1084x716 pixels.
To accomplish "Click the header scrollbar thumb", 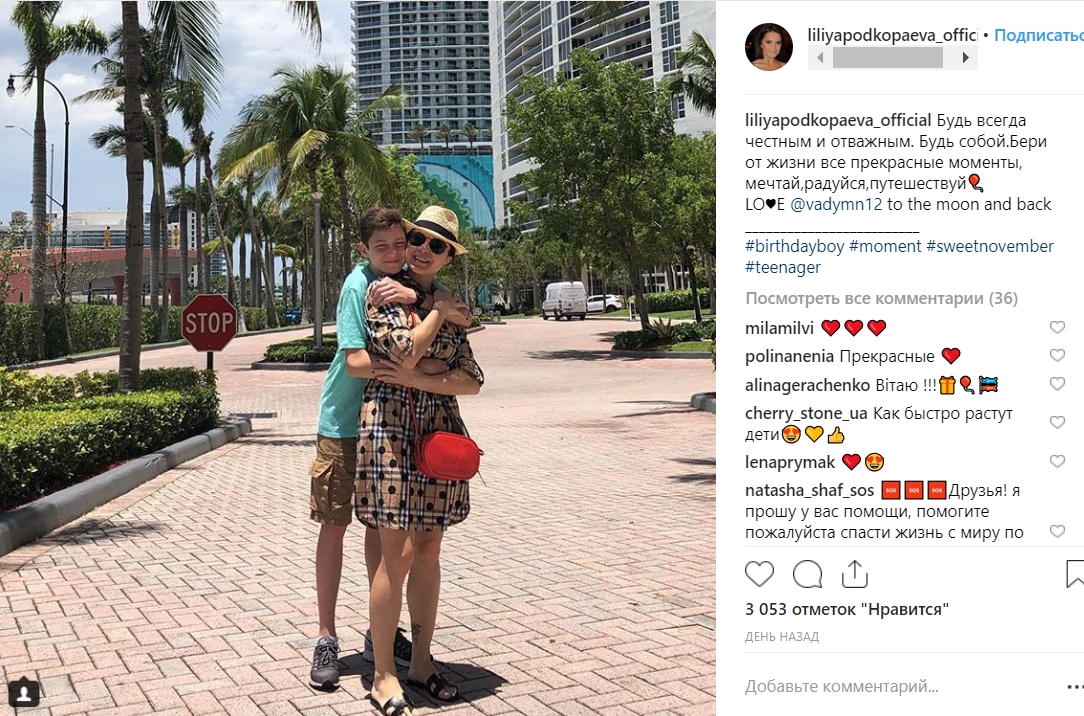I will [x=888, y=58].
